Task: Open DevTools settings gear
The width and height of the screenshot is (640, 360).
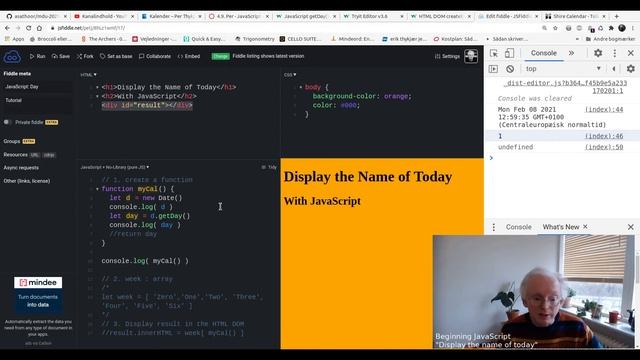Action: click(598, 53)
